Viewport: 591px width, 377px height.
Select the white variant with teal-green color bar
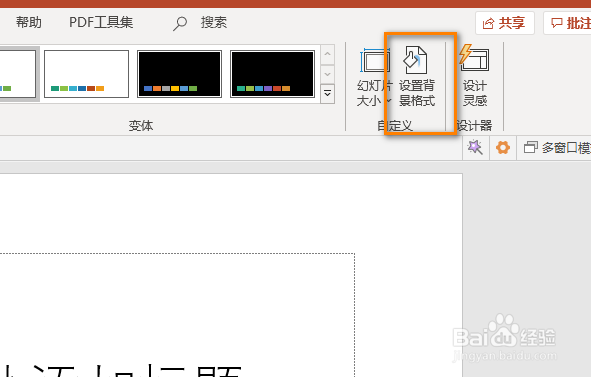pyautogui.click(x=86, y=74)
